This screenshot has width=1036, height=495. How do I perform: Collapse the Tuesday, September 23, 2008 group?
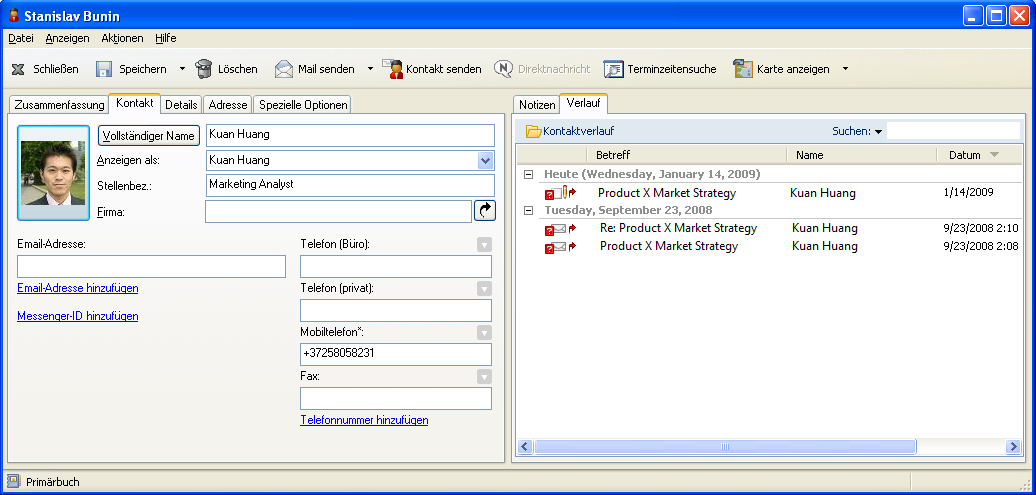pyautogui.click(x=527, y=210)
